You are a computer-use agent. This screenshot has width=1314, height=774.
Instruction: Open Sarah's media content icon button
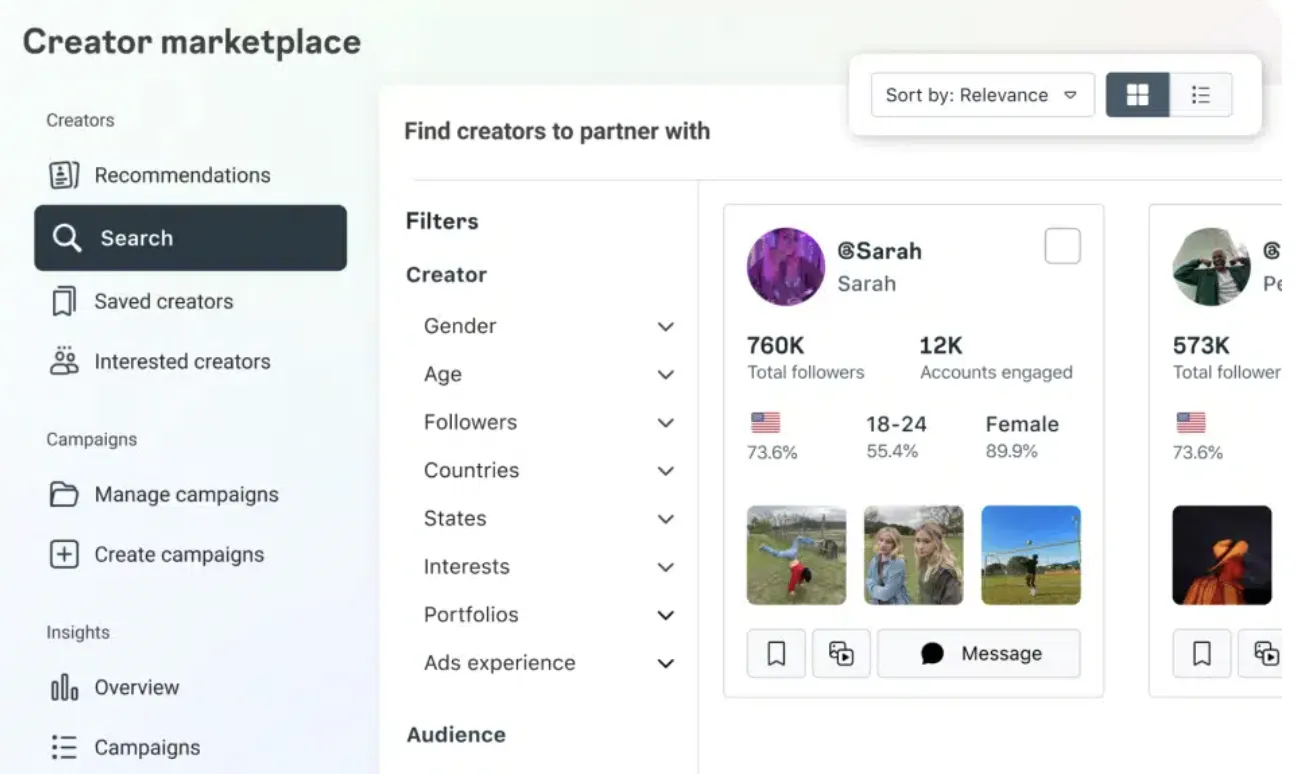click(841, 654)
